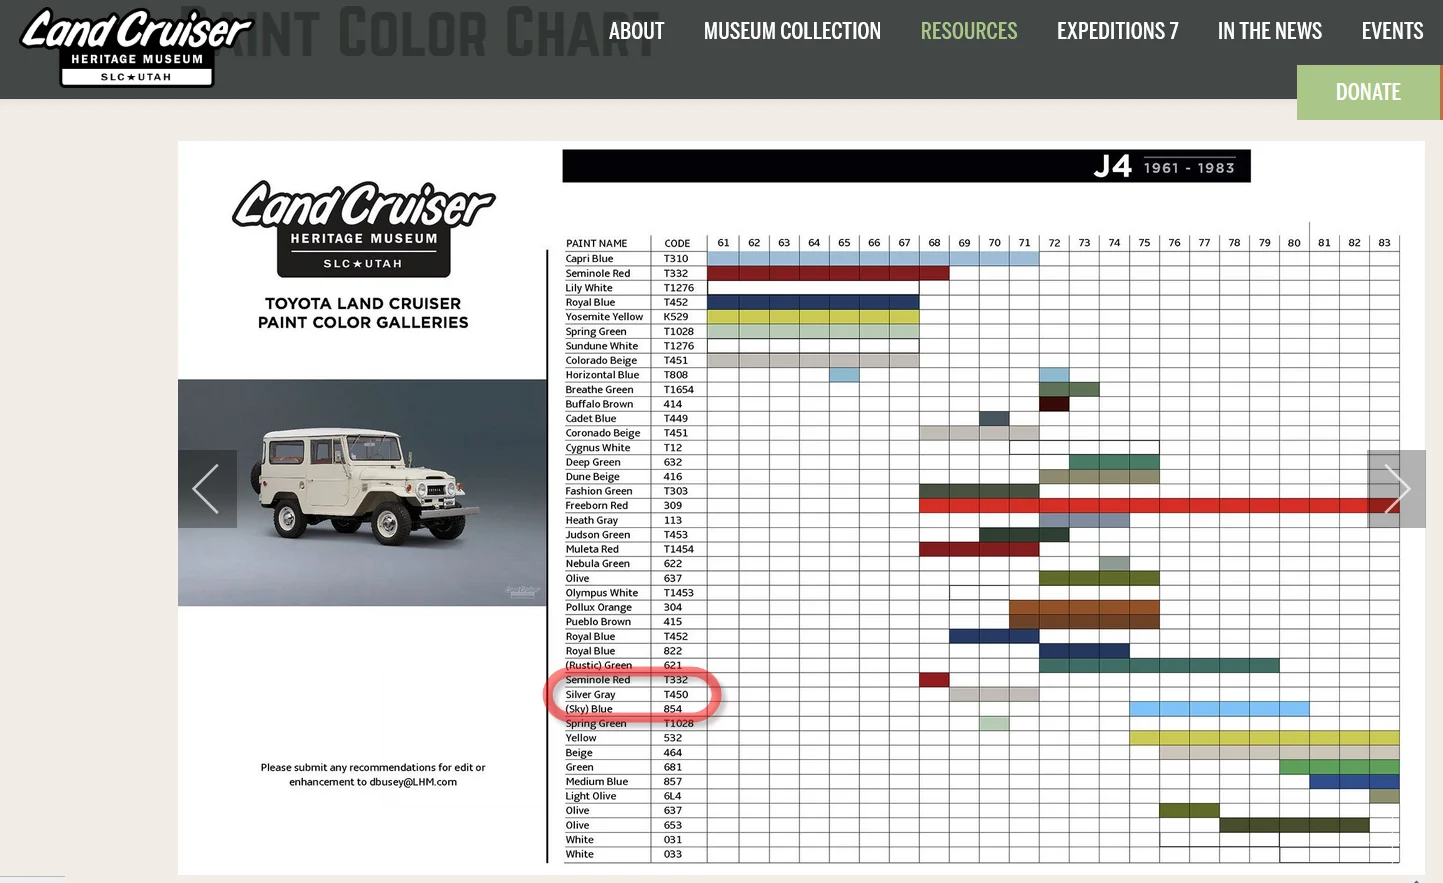The width and height of the screenshot is (1443, 883).
Task: Click 'Horizontal Blue' paint name
Action: click(x=602, y=375)
